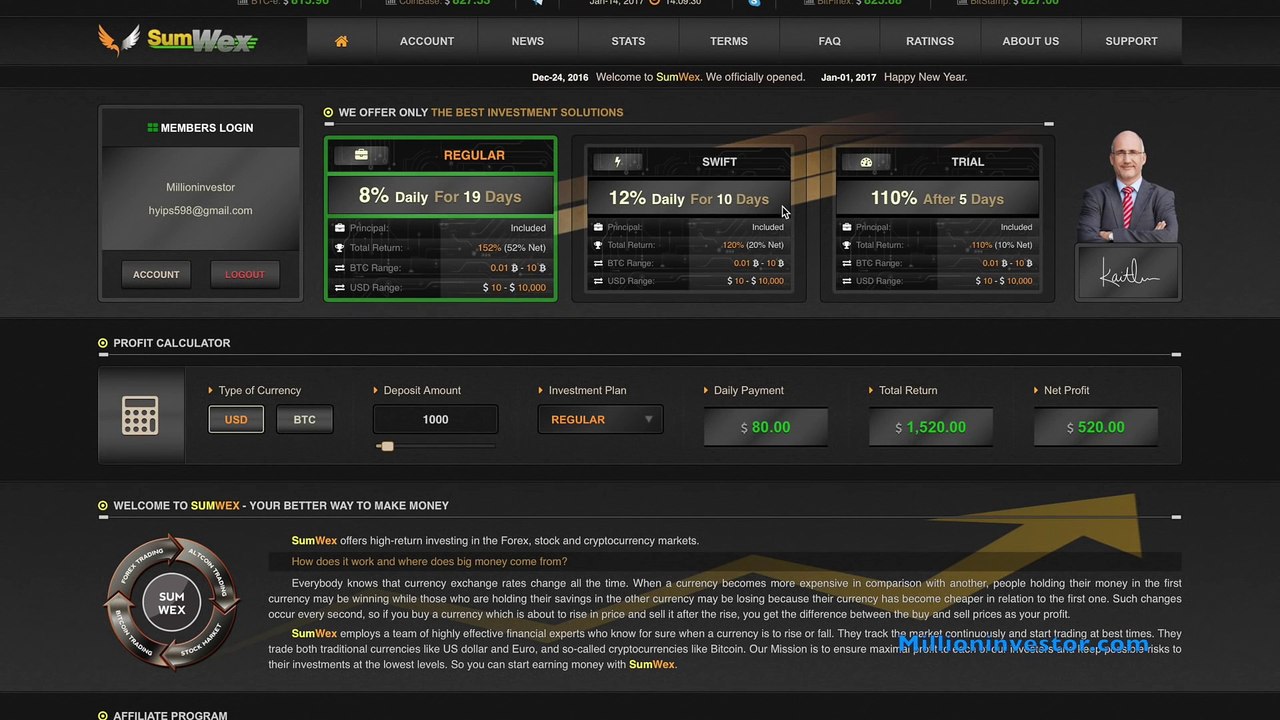Click the arrows icon beside Trial plan BTC Range

(847, 263)
